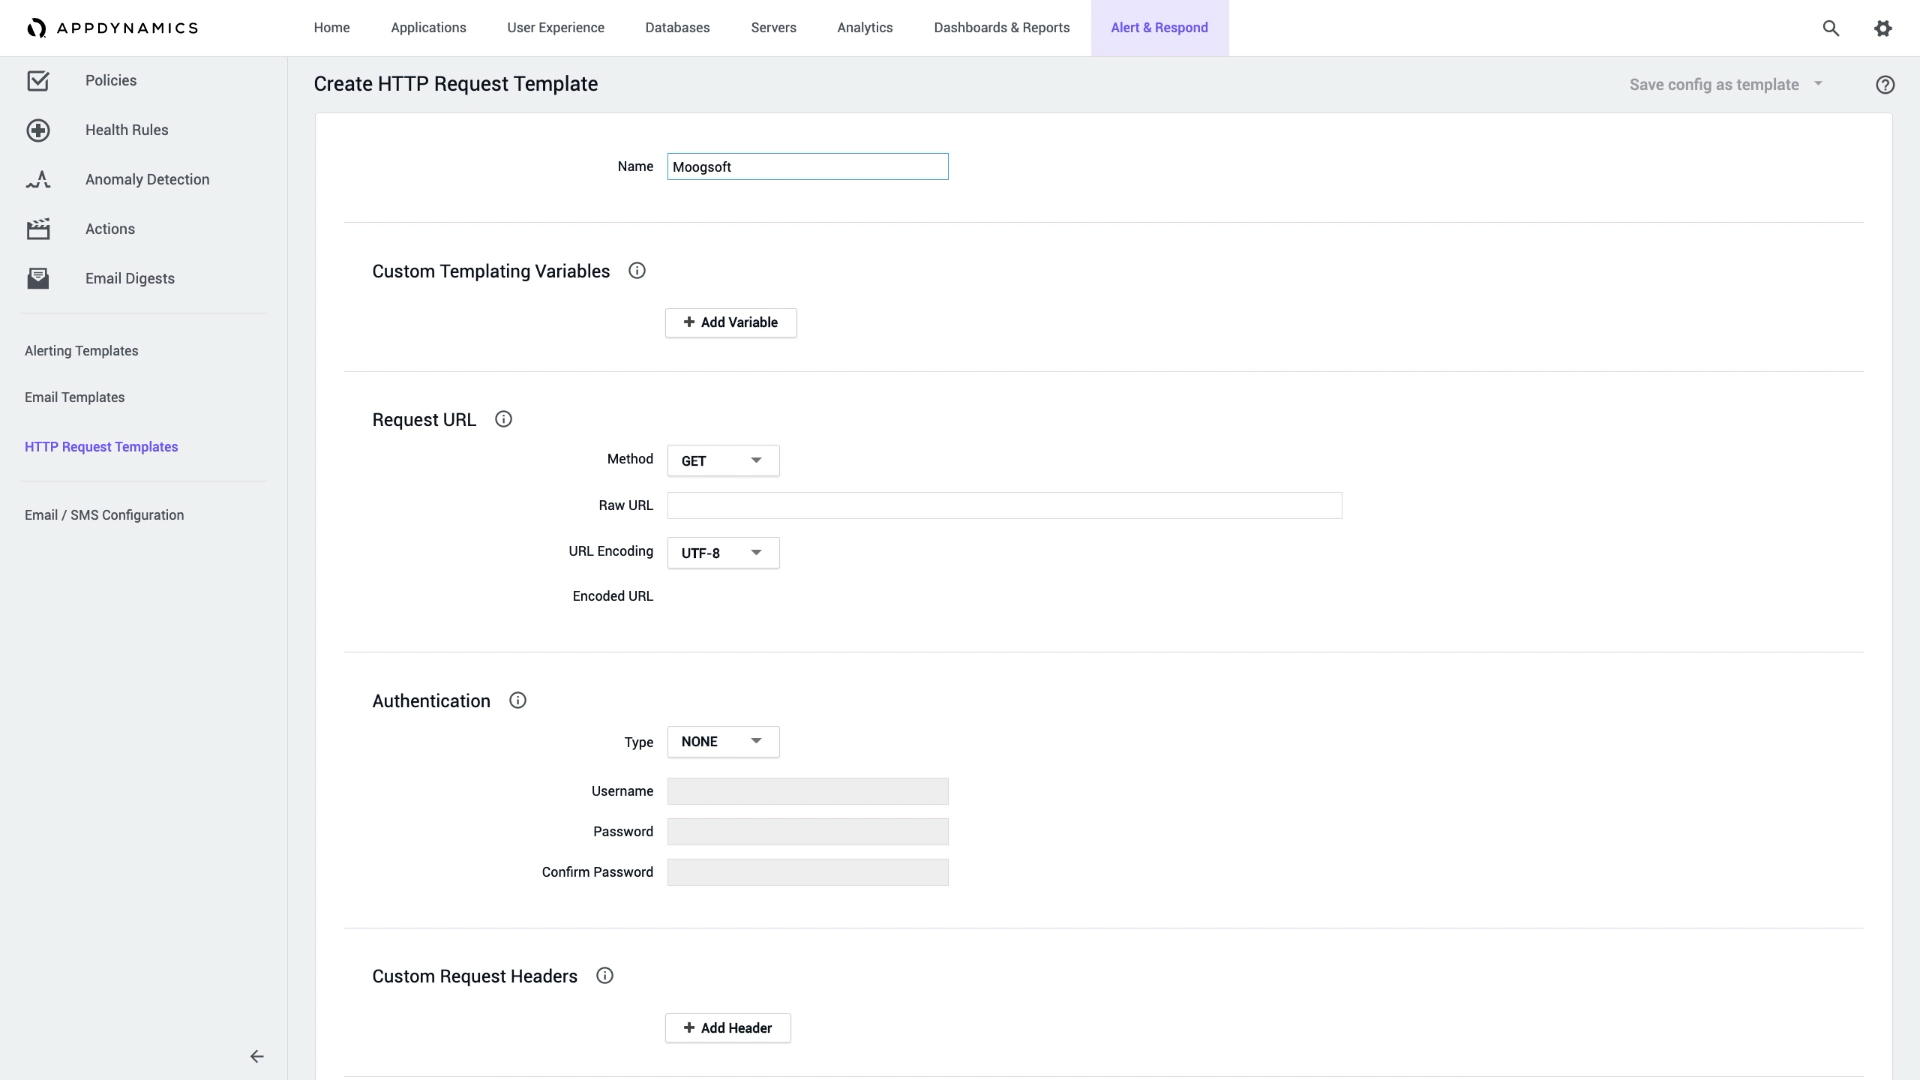Collapse the sidebar with the left arrow
Screen dimensions: 1920x1080
(257, 1056)
